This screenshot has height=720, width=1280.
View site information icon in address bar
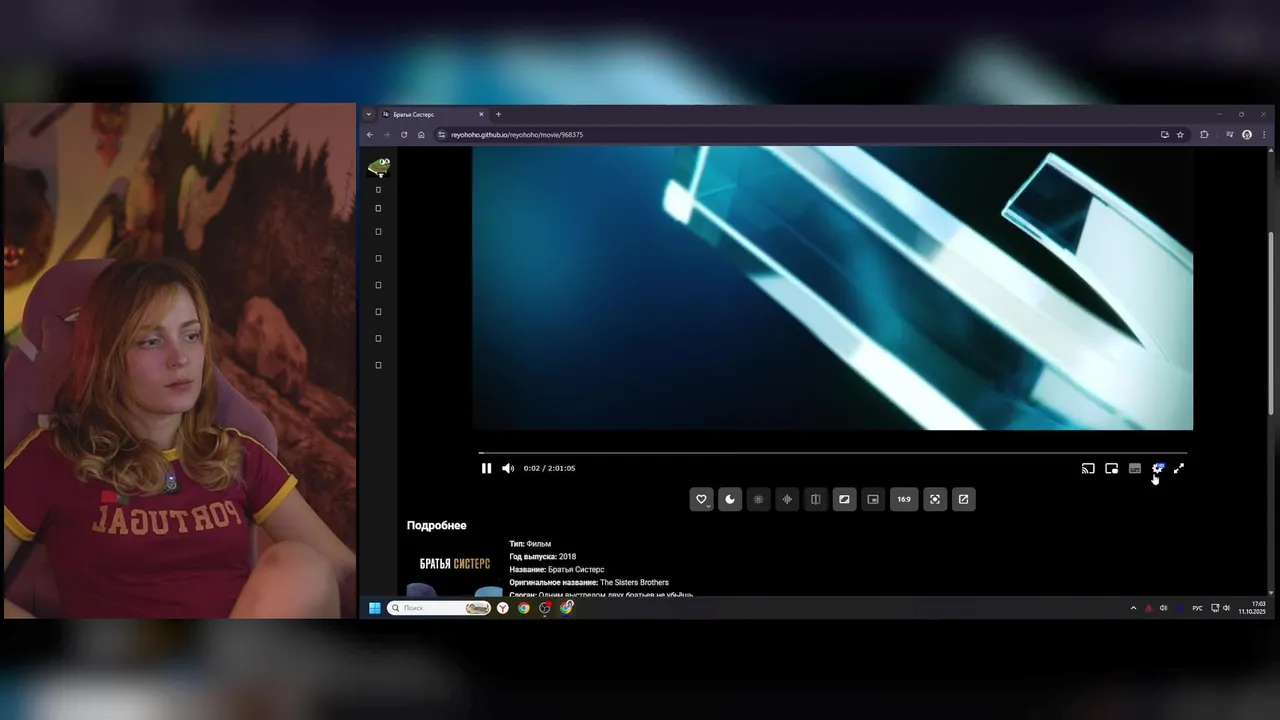click(442, 135)
